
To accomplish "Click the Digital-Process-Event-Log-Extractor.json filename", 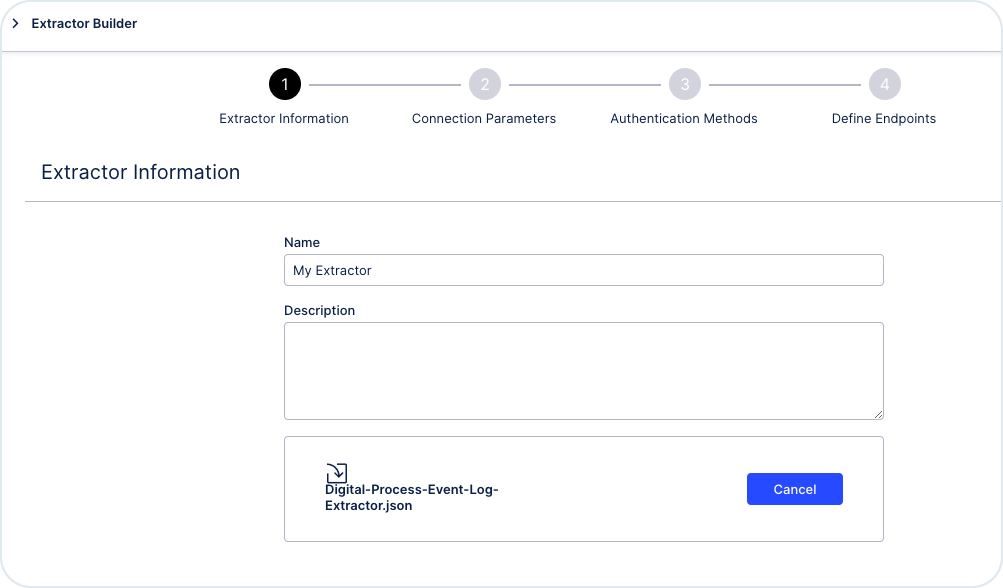I will coord(411,498).
